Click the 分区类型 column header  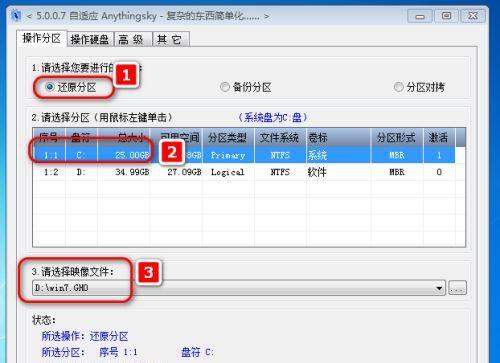pos(228,137)
